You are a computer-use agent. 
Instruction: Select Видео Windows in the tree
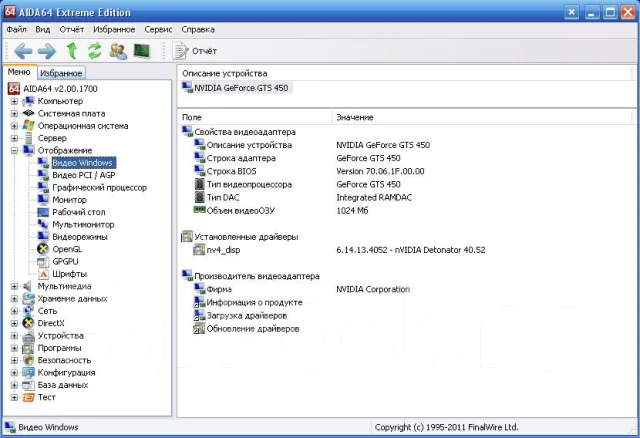82,163
